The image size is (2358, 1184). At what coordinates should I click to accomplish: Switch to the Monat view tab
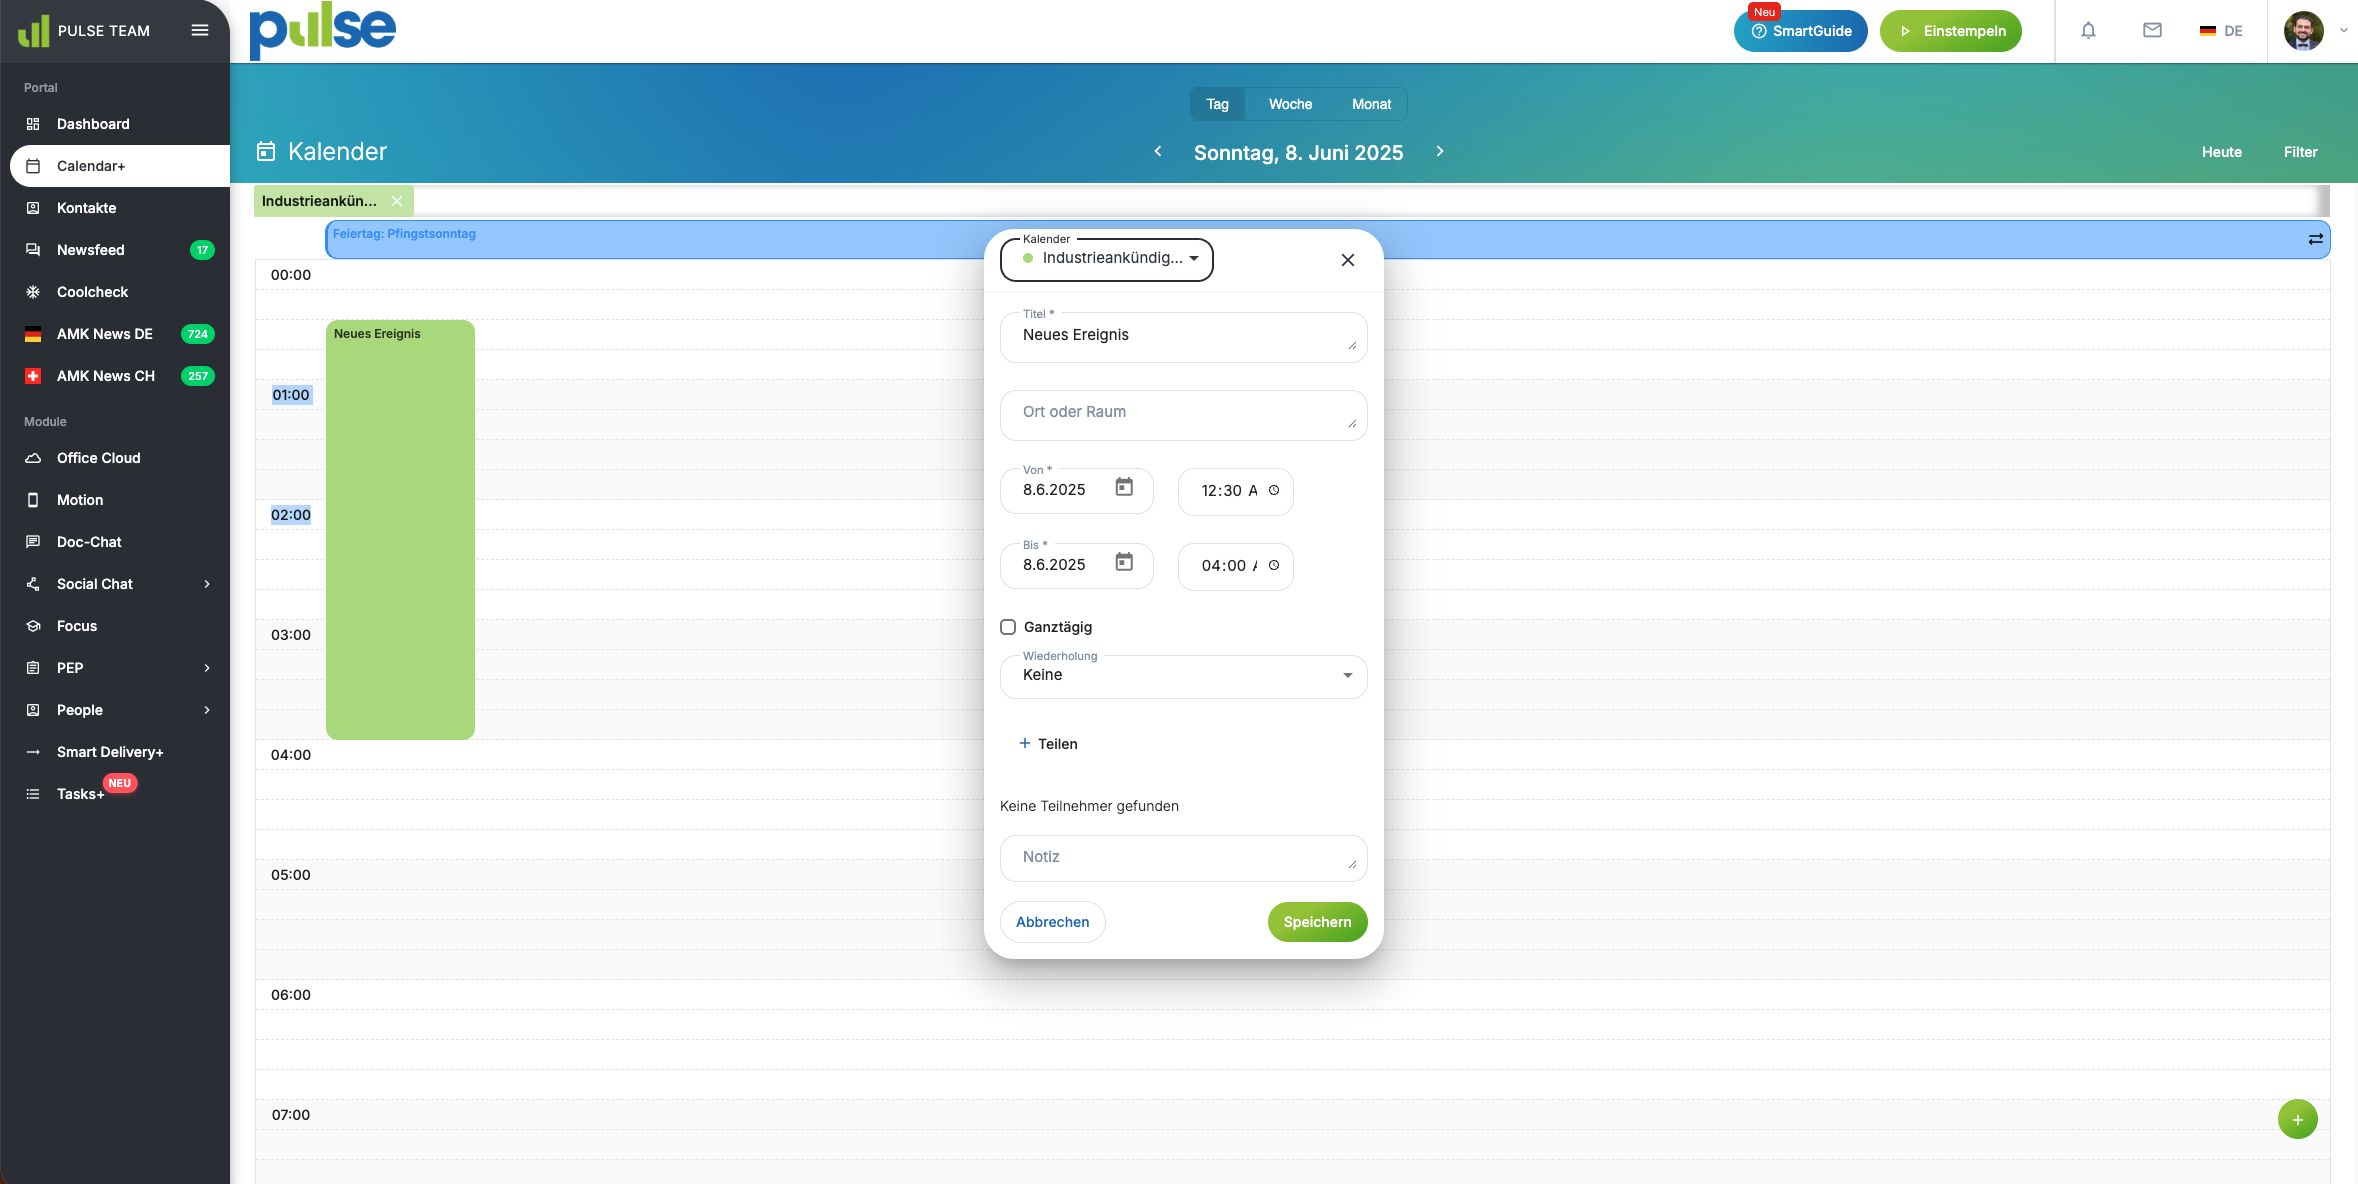click(1371, 104)
